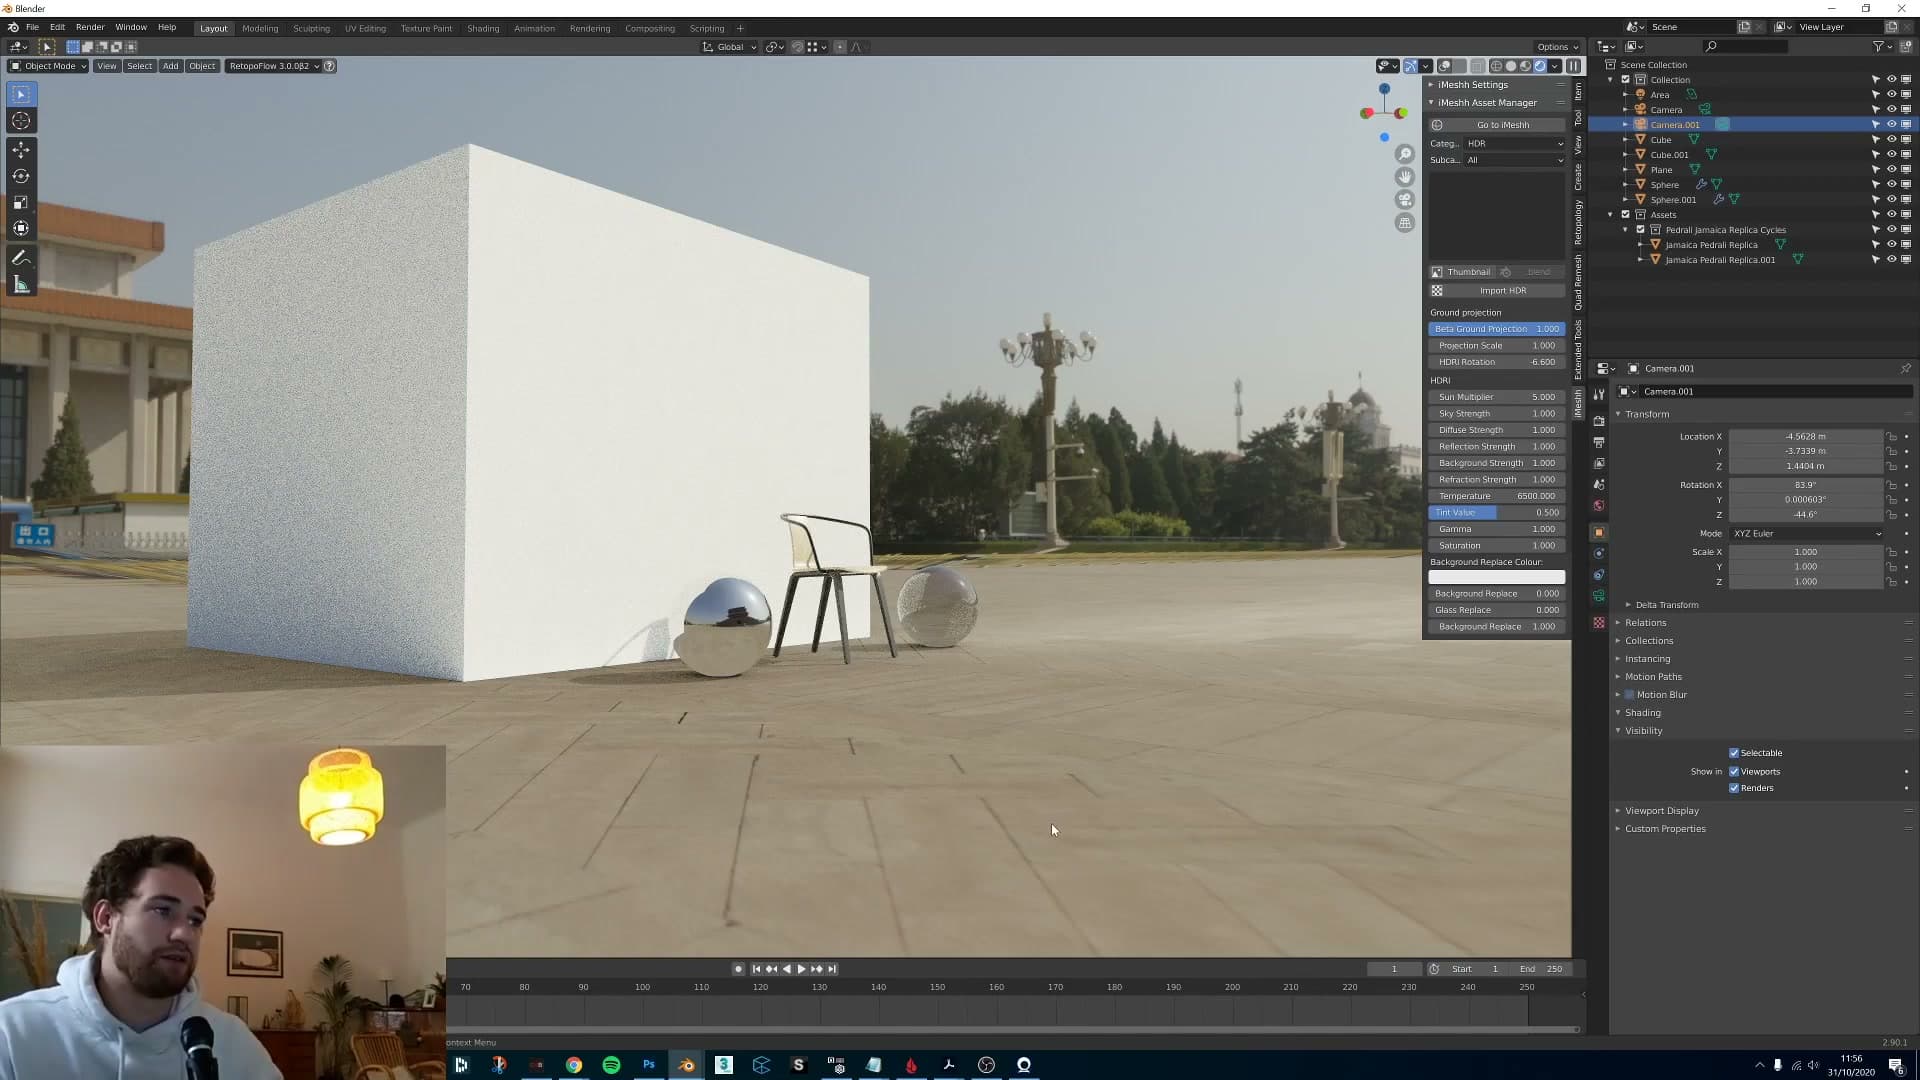Screen dimensions: 1920x1080
Task: Switch to rendered viewport shading
Action: tap(1540, 66)
